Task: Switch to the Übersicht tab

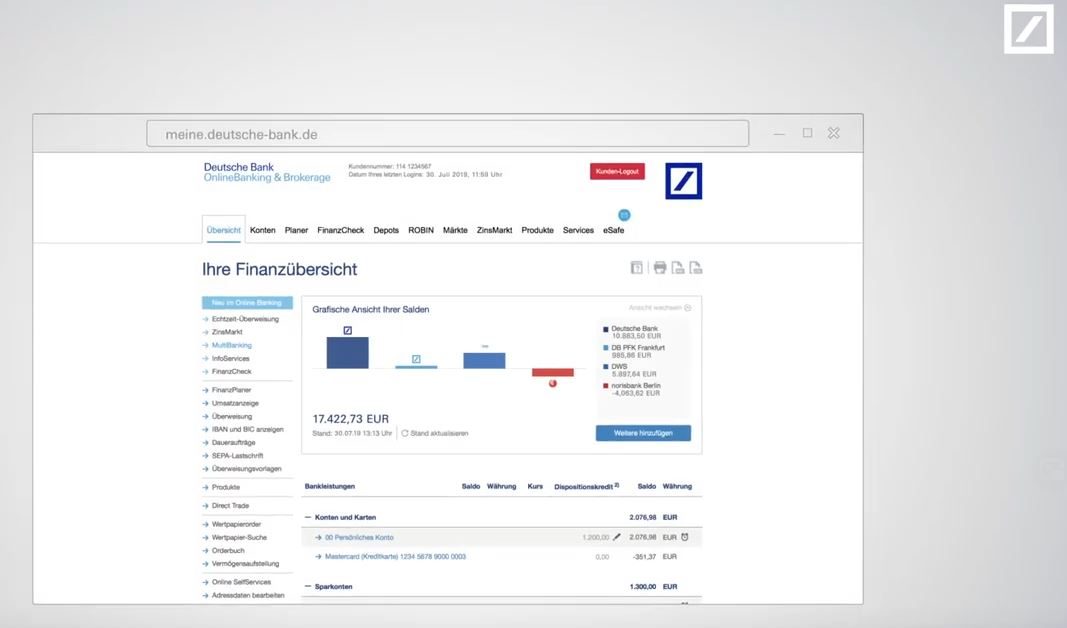Action: pos(224,230)
